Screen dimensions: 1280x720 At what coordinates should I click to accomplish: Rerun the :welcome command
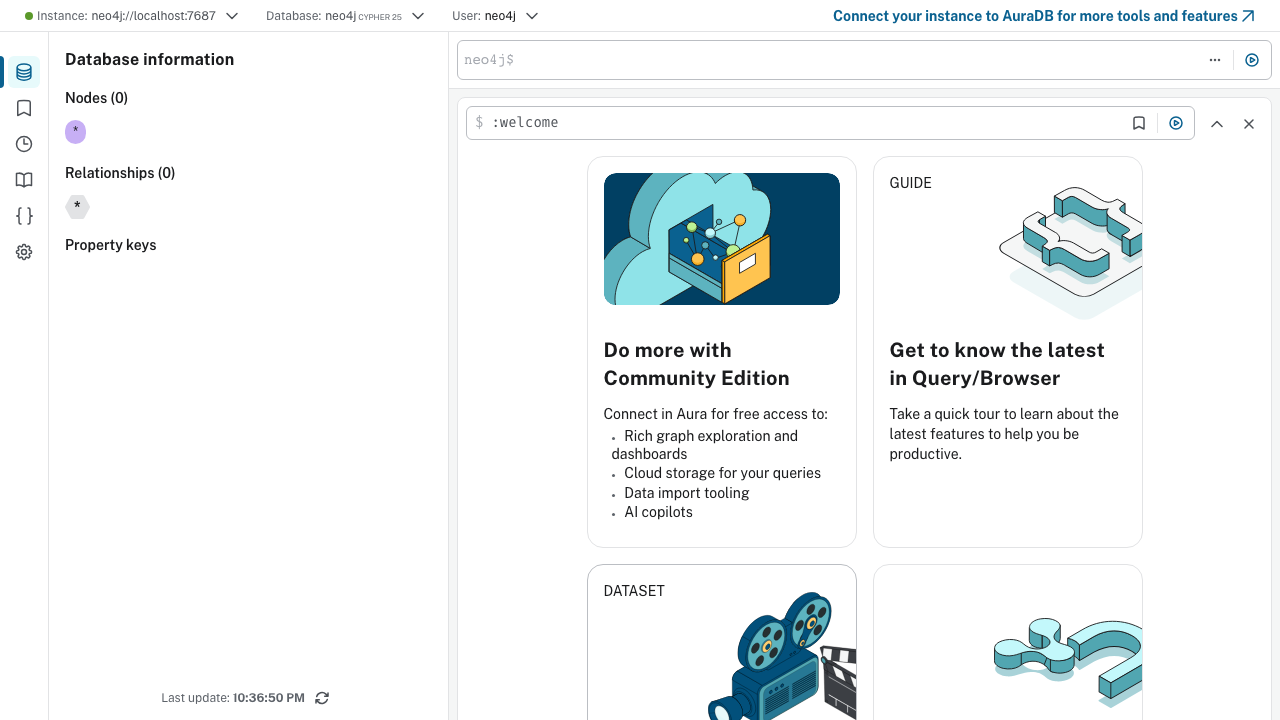[x=1176, y=123]
